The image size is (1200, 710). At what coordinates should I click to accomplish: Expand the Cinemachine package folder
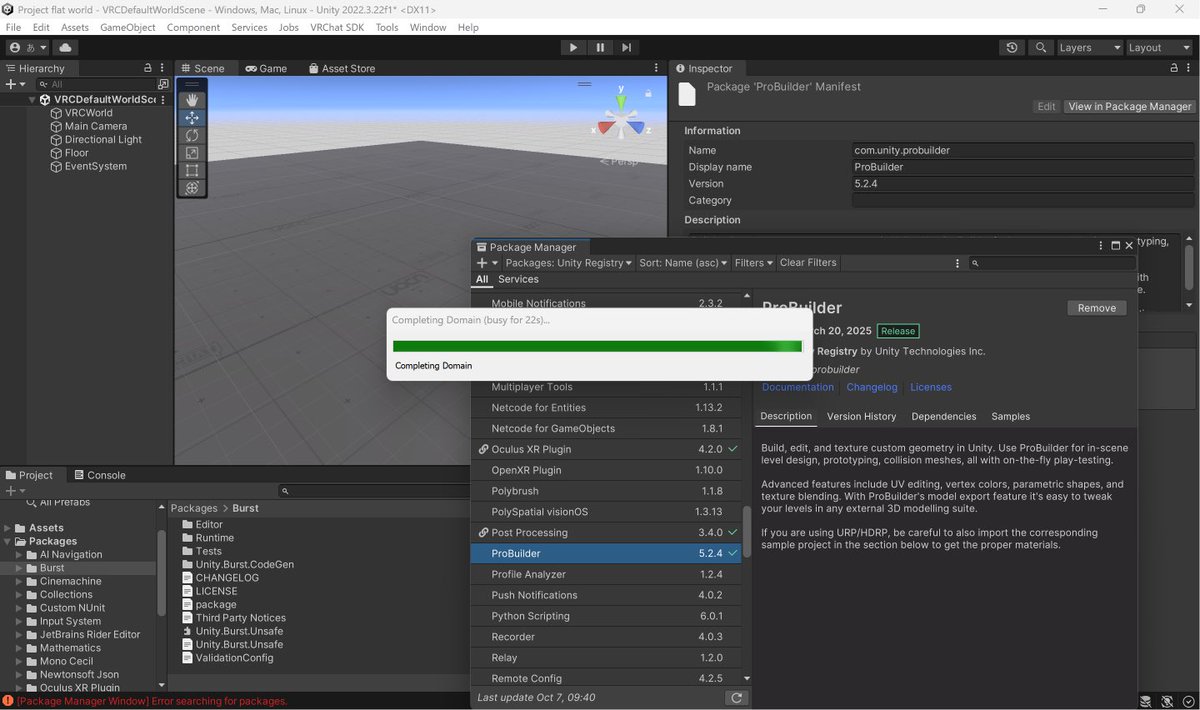pos(19,581)
